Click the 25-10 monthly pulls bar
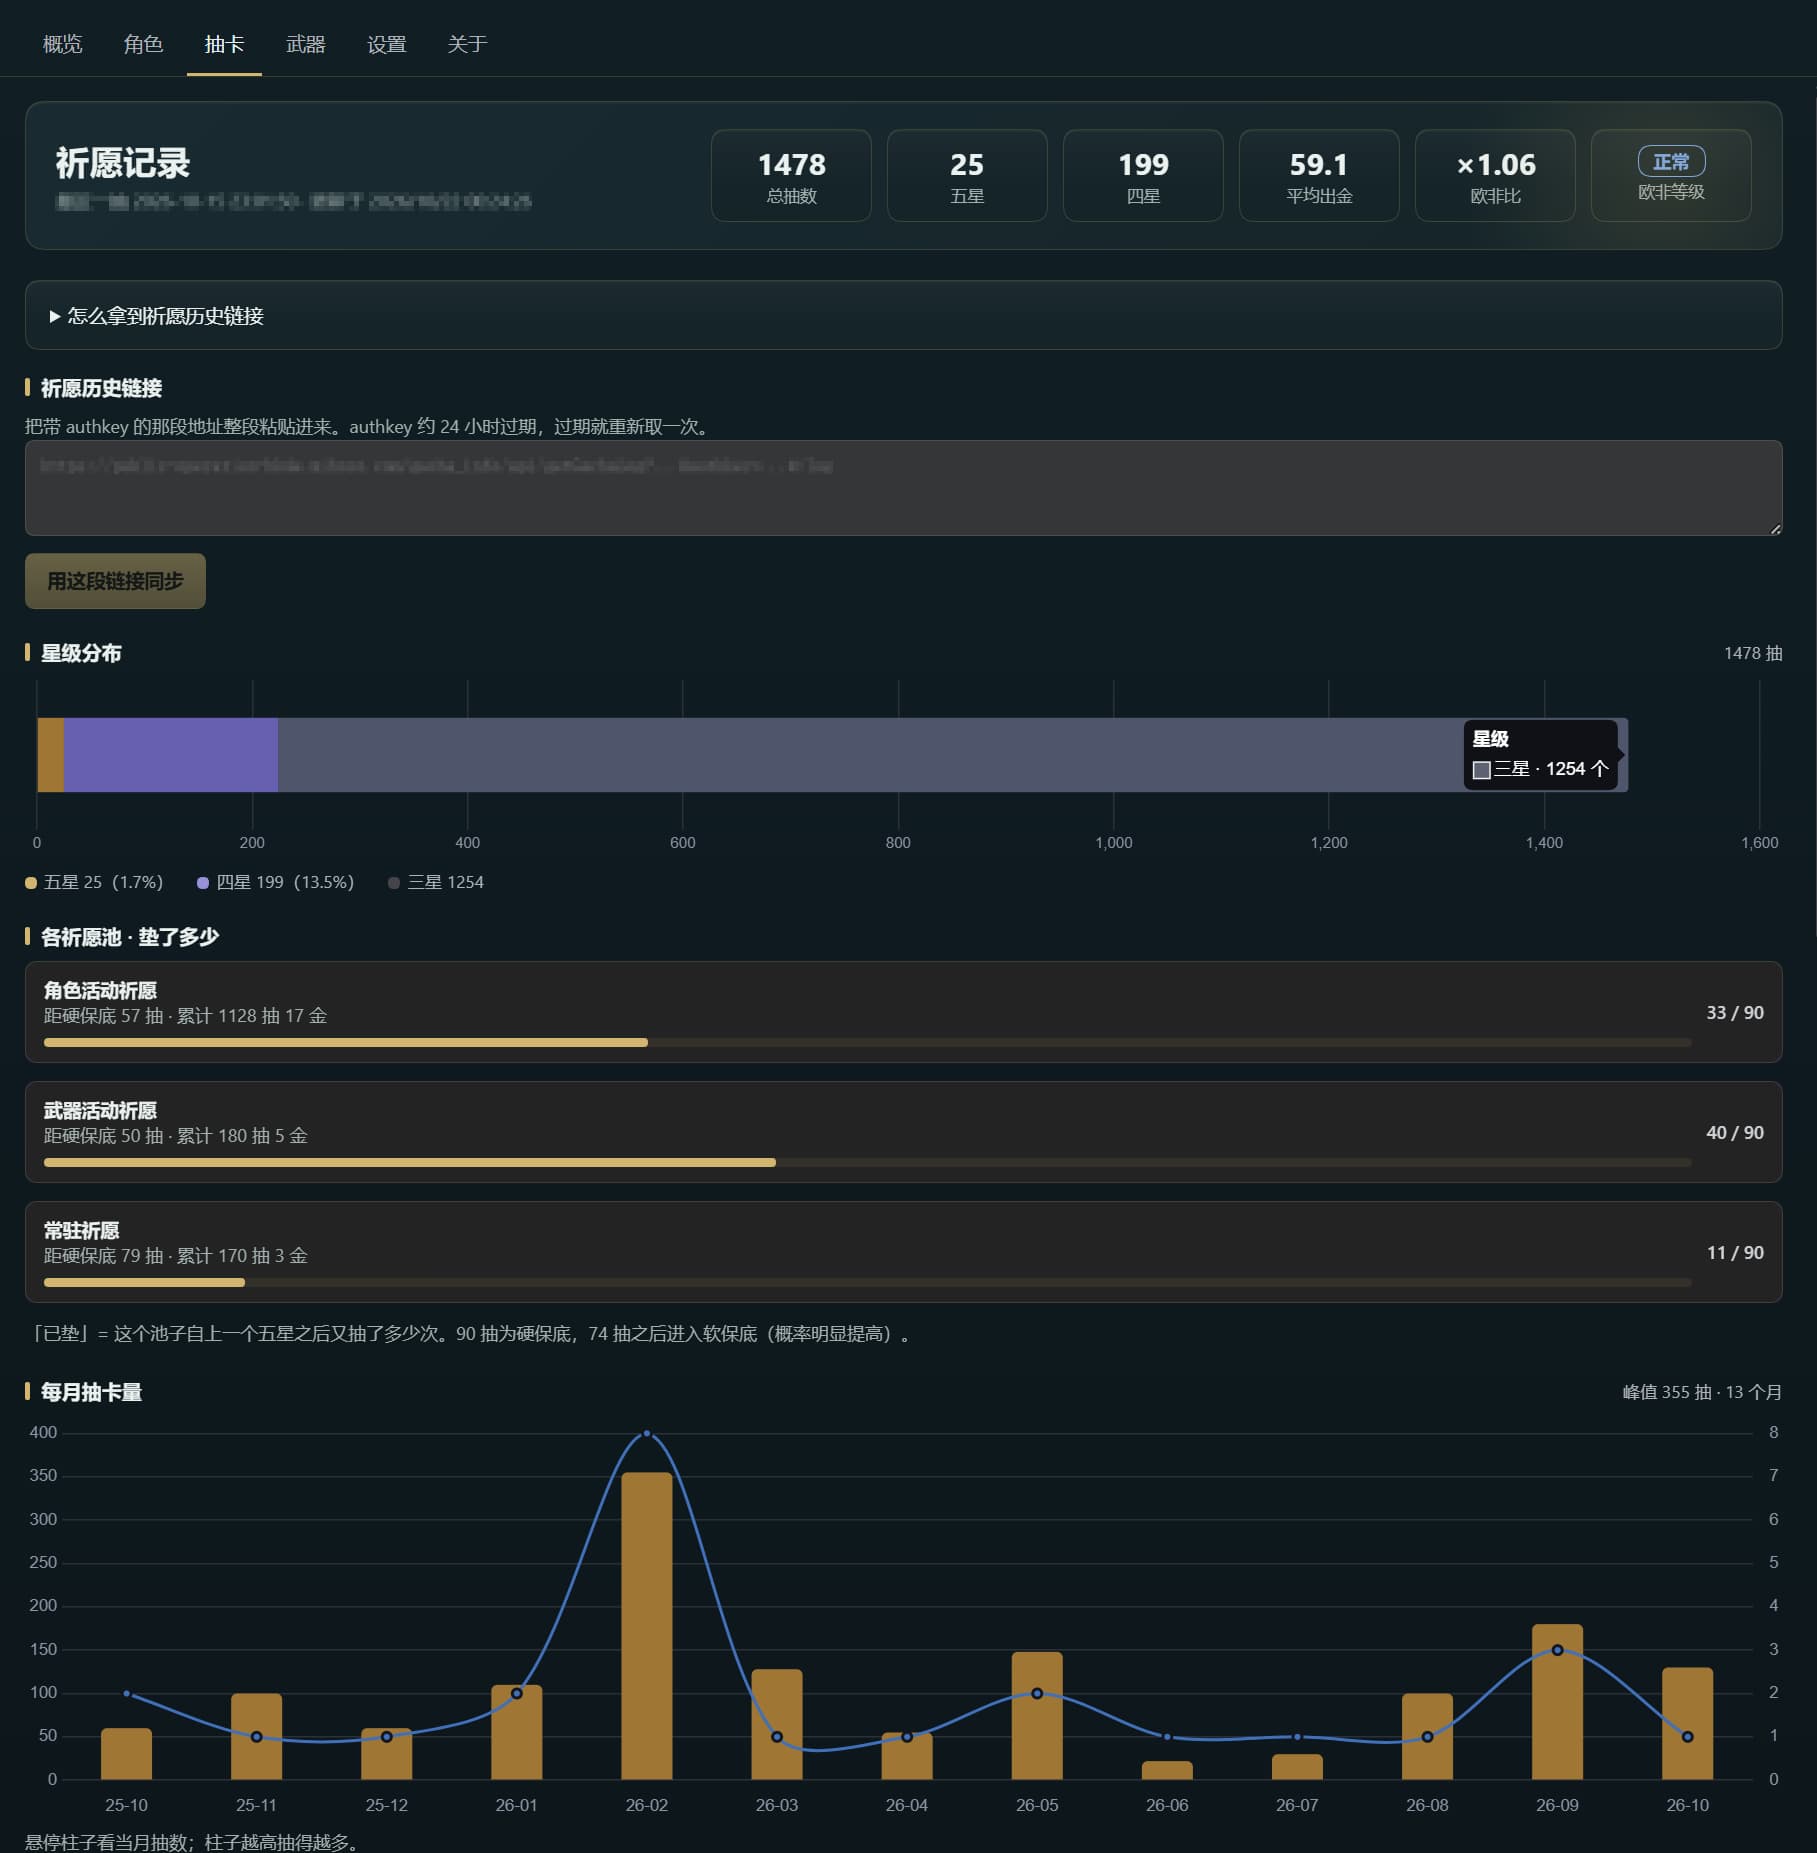 coord(126,1754)
